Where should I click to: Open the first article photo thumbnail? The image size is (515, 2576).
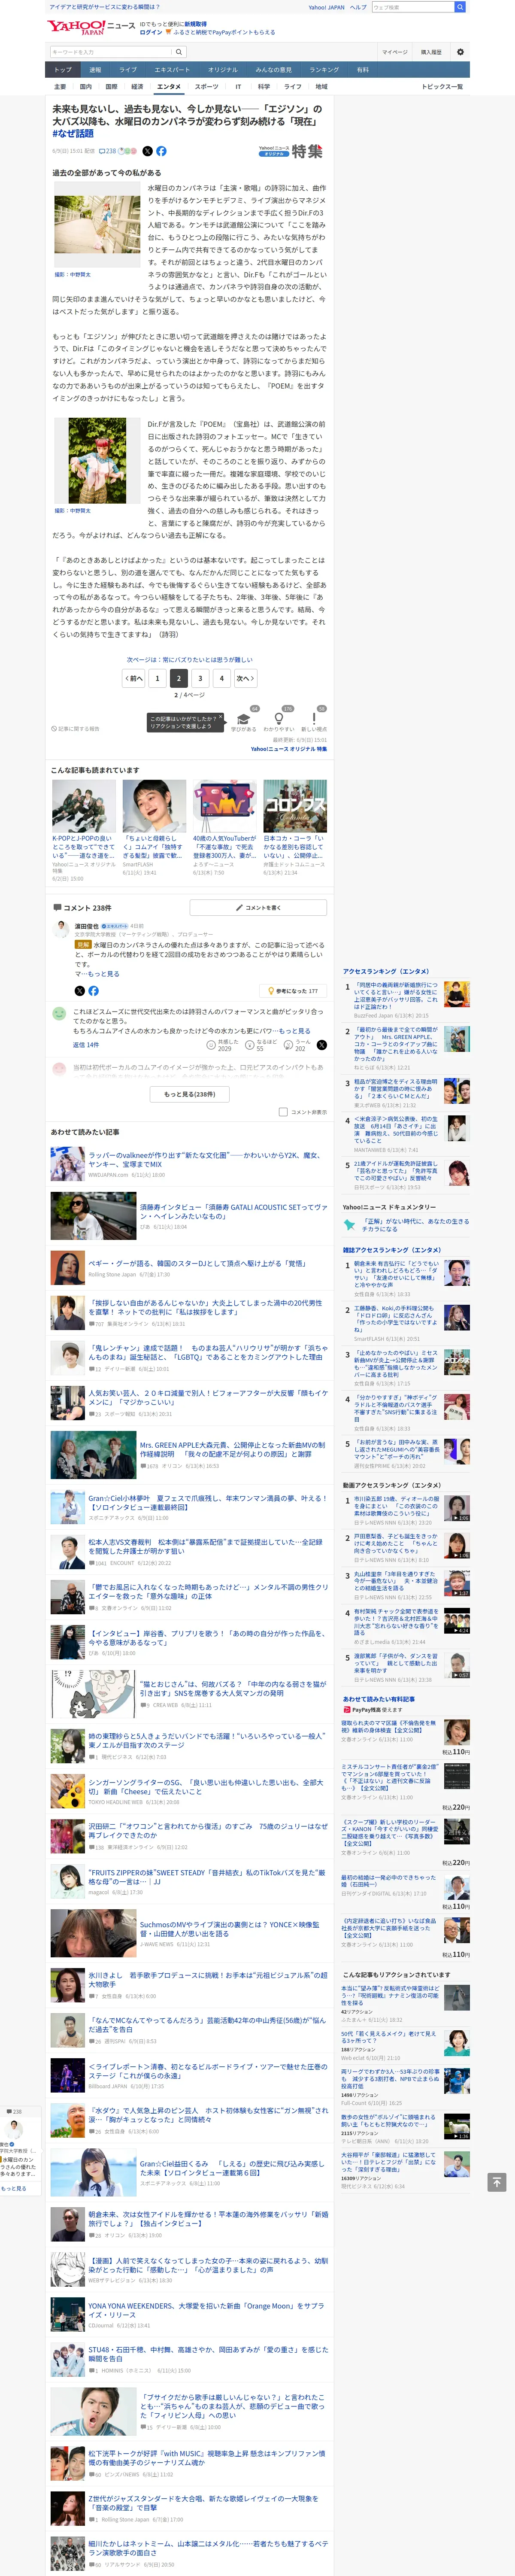(x=96, y=226)
